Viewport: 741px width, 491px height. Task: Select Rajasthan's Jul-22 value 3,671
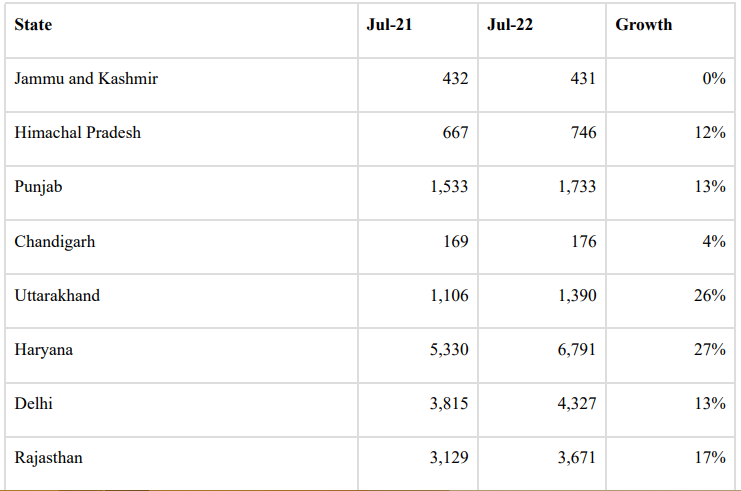coord(577,457)
